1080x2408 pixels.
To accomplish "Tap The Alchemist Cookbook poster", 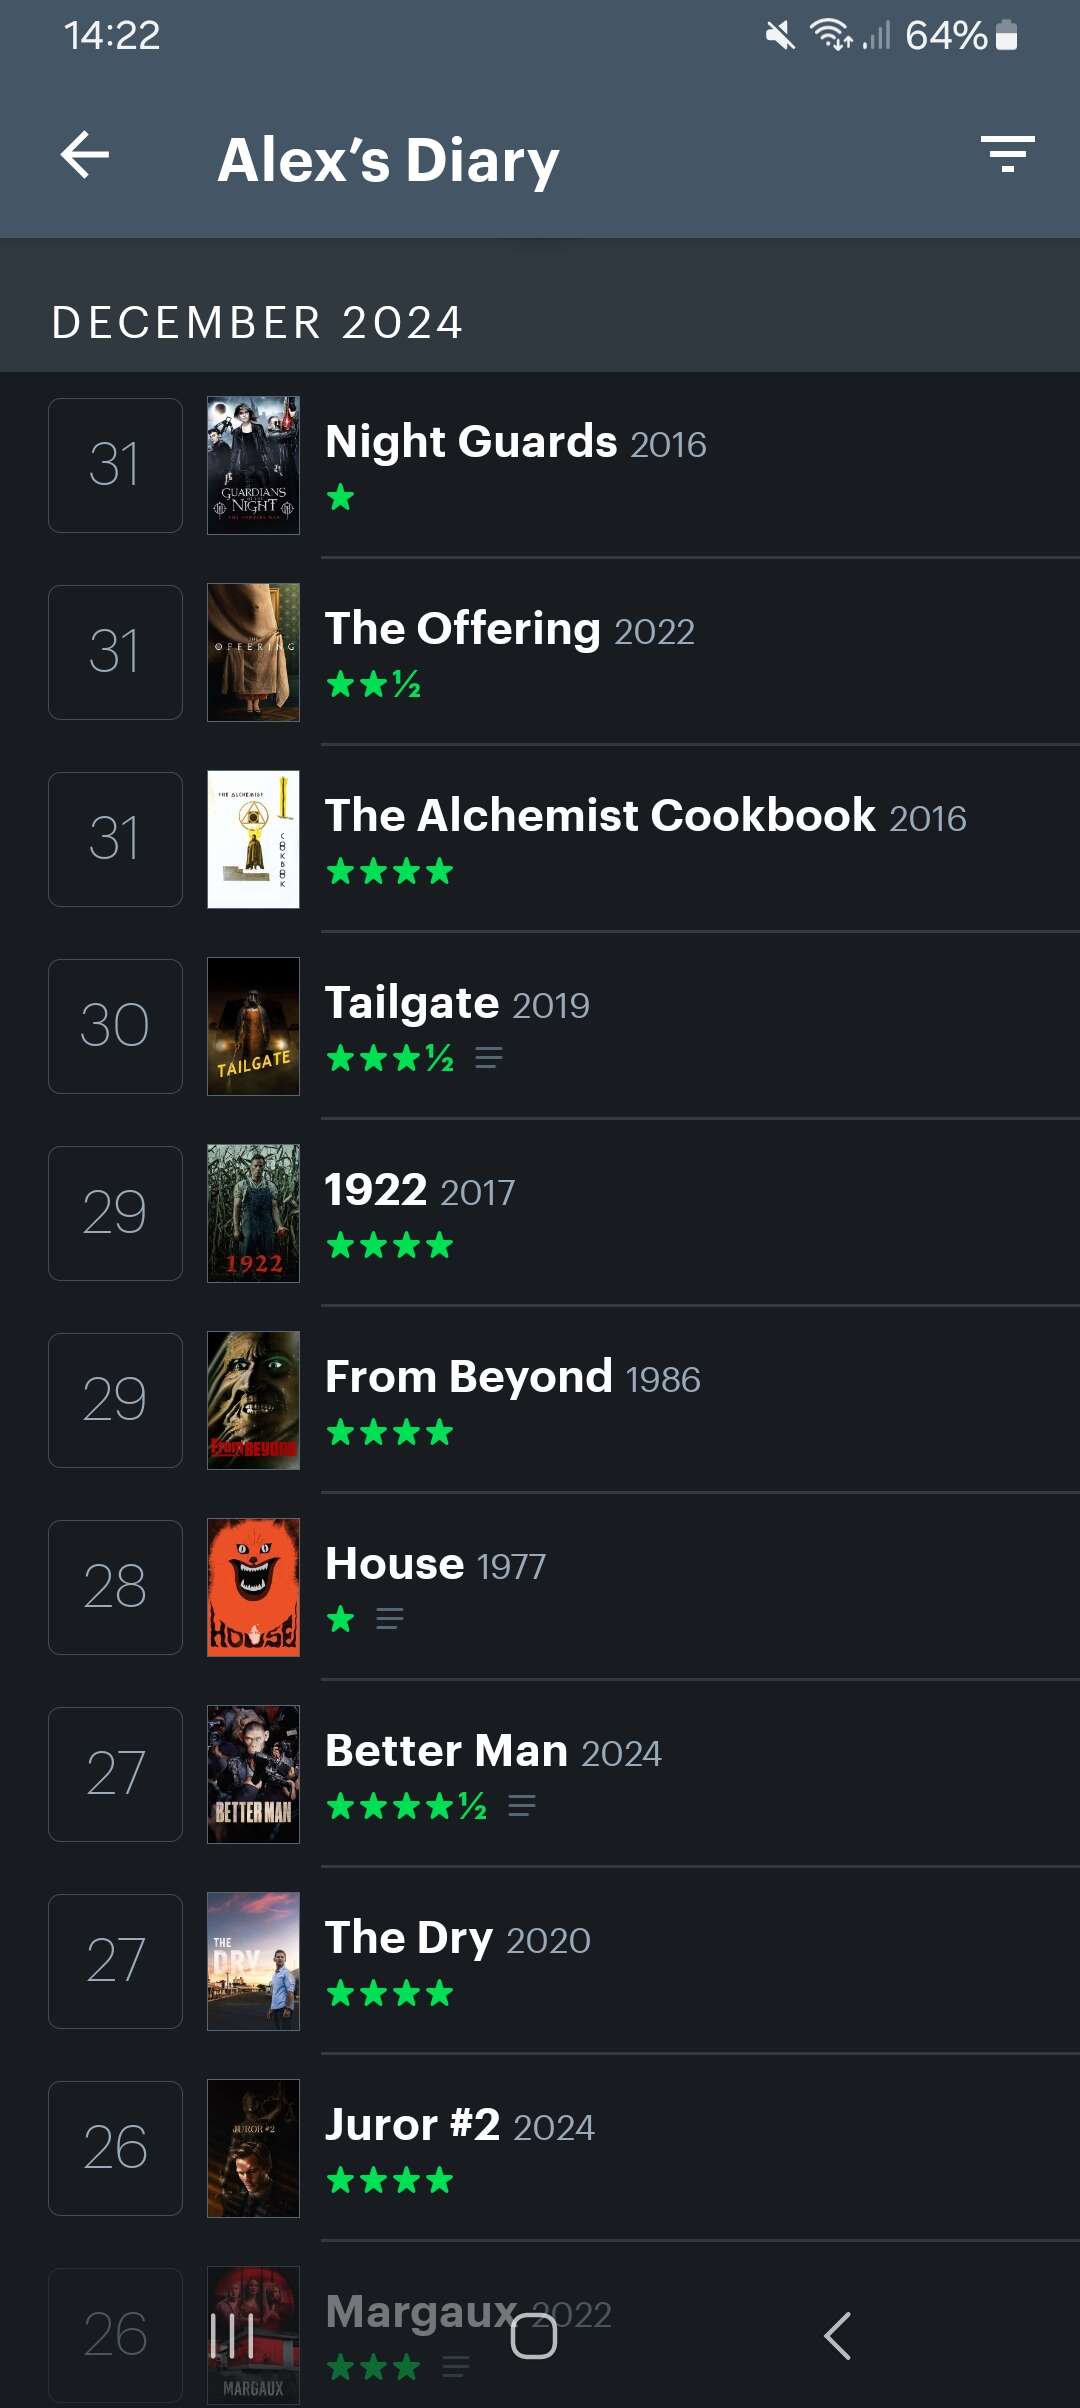I will tap(253, 839).
